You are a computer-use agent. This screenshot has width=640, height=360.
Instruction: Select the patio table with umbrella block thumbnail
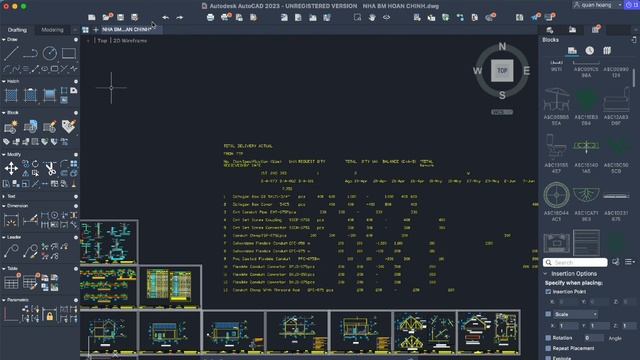556,99
